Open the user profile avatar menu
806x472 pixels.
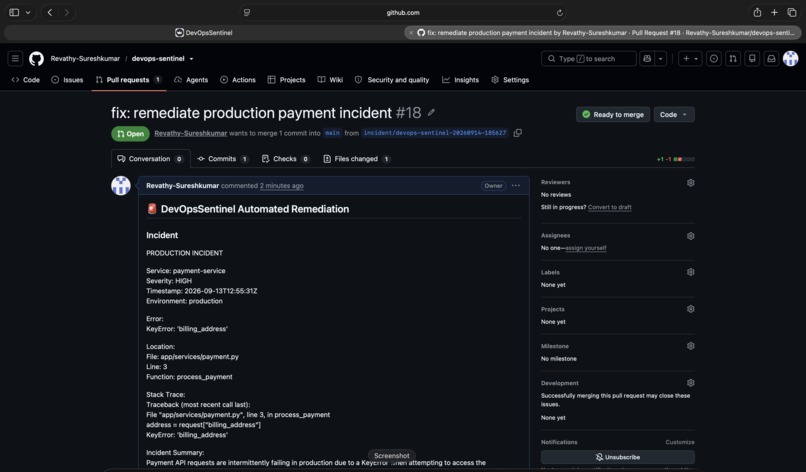point(791,59)
